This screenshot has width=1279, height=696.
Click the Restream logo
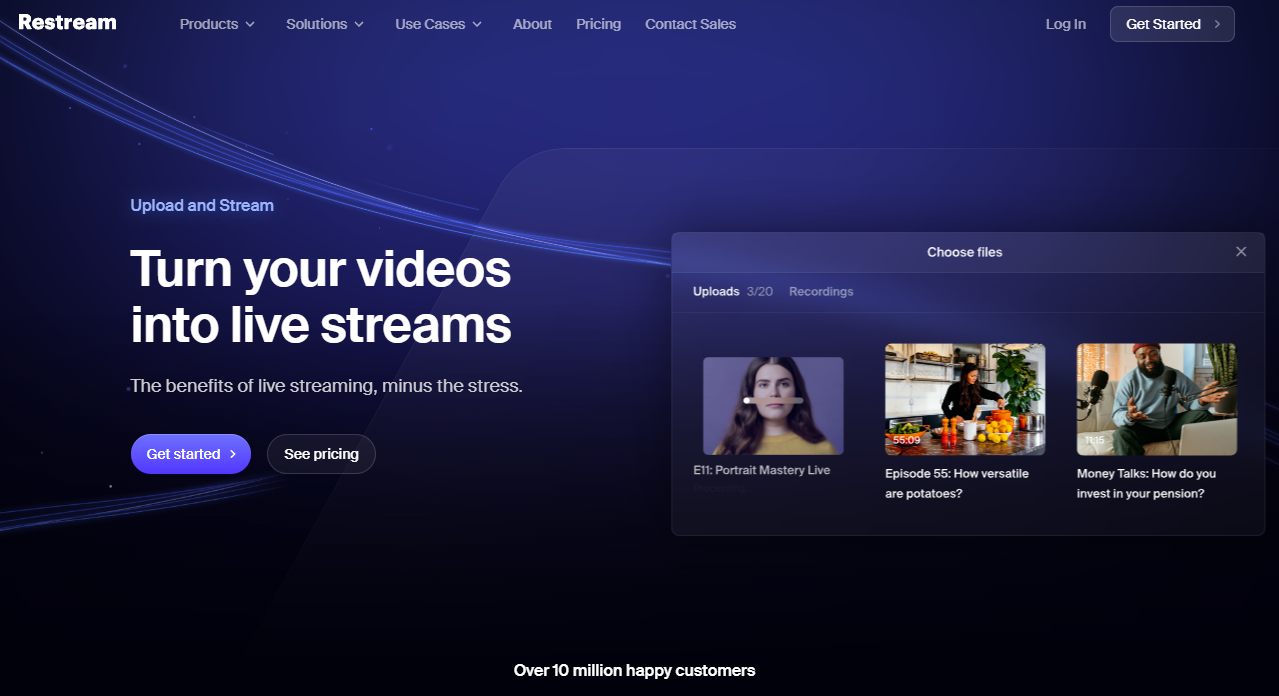[x=67, y=23]
